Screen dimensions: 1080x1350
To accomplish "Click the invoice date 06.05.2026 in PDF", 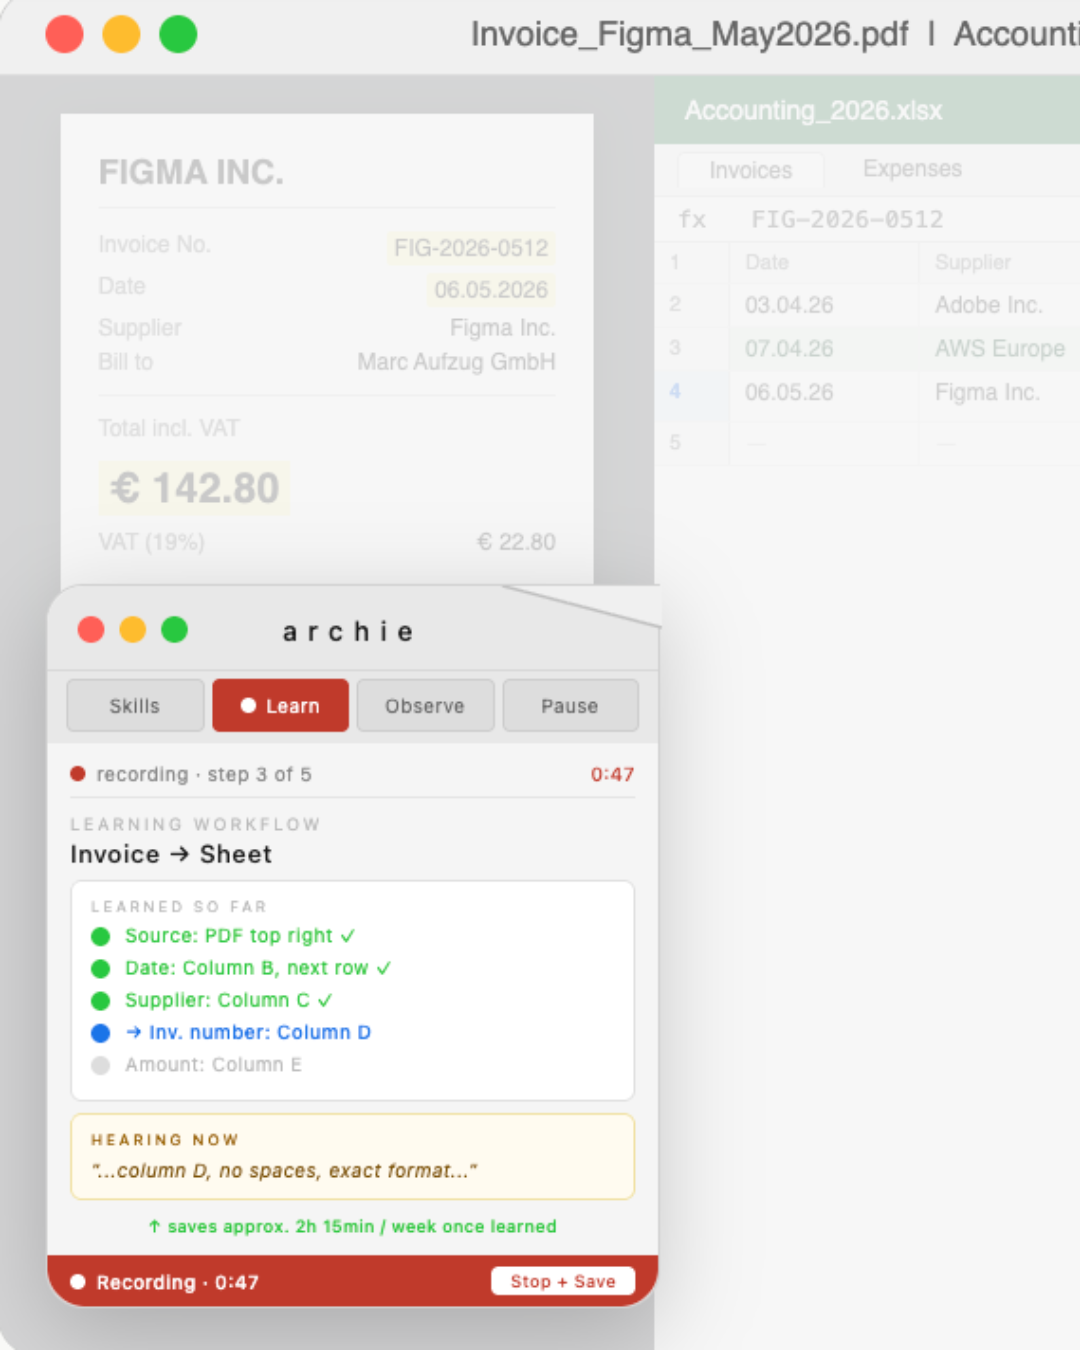I will 491,290.
